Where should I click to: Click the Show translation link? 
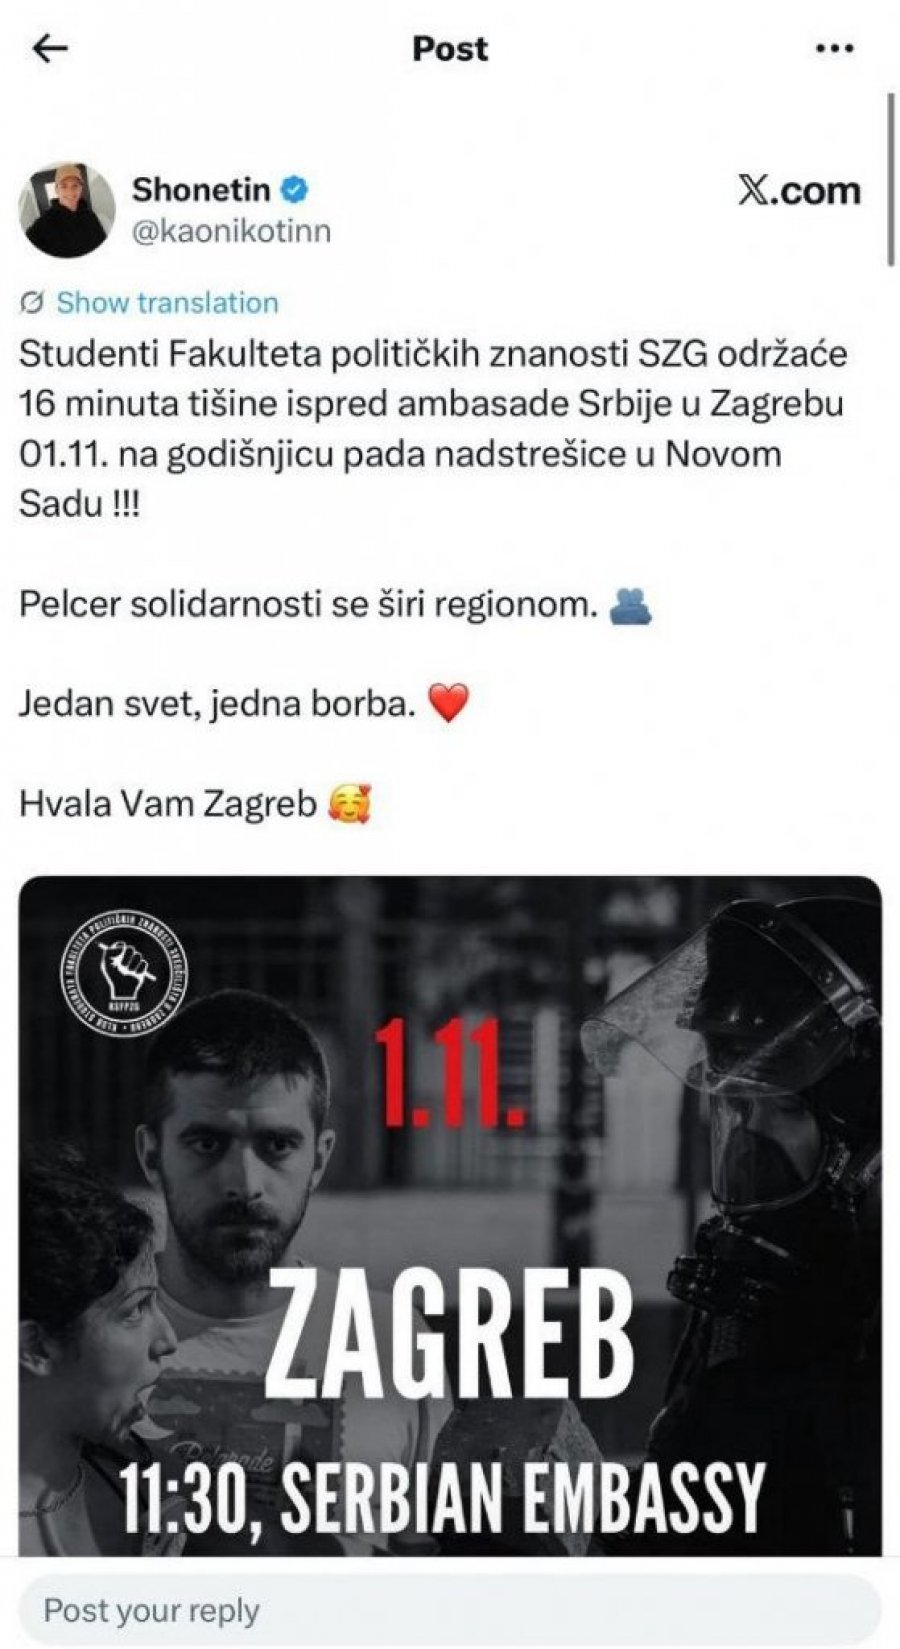coord(167,303)
